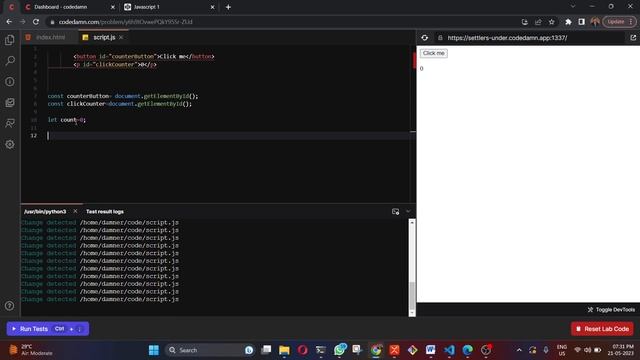Viewport: 640px width, 360px height.
Task: Click the ENG US language indicator
Action: (x=562, y=350)
